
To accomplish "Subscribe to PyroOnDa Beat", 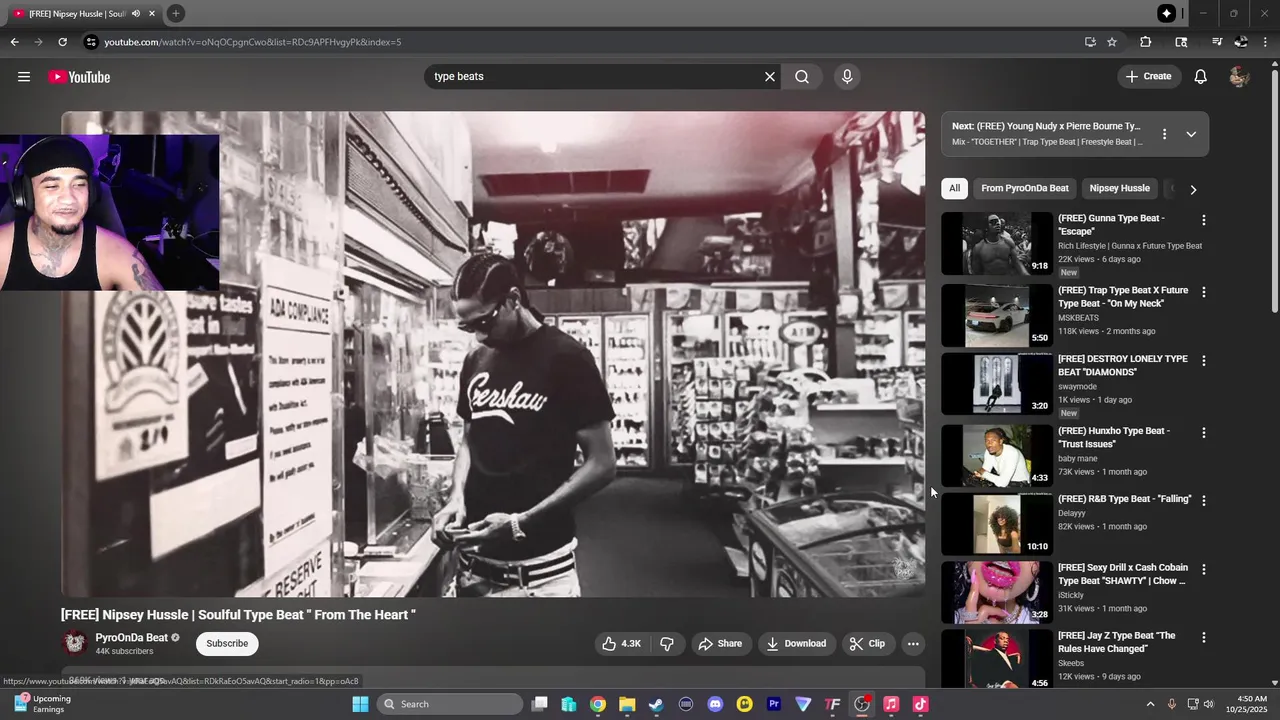I will pos(227,644).
